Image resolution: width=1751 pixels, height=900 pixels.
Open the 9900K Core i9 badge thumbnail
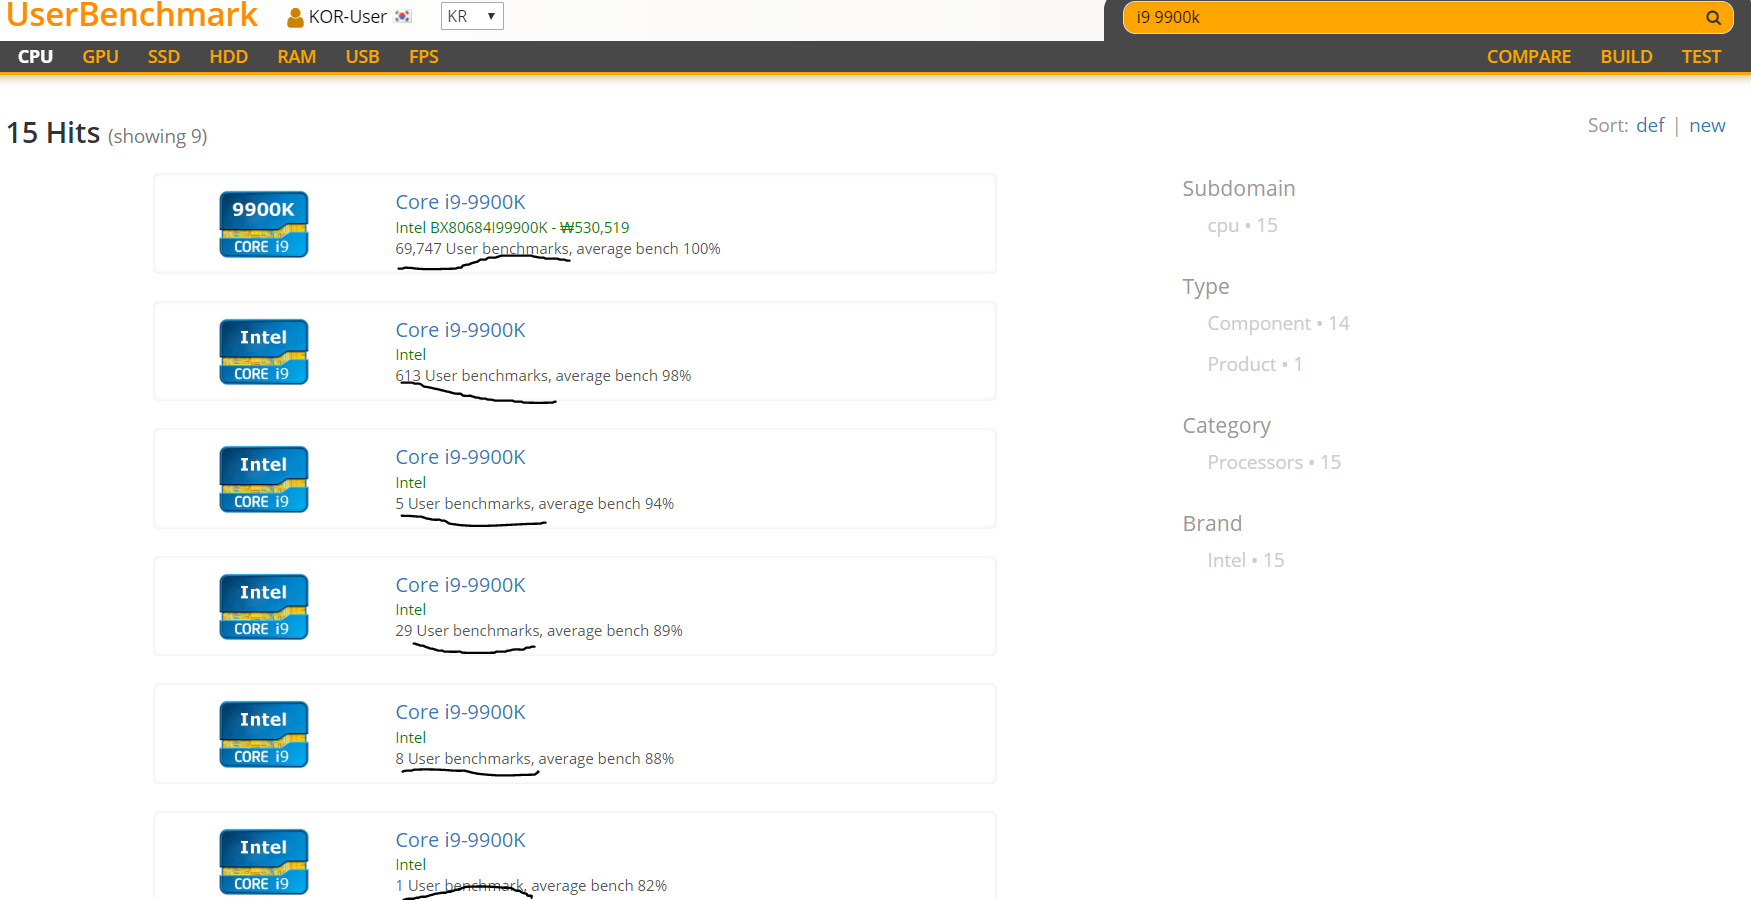(264, 224)
